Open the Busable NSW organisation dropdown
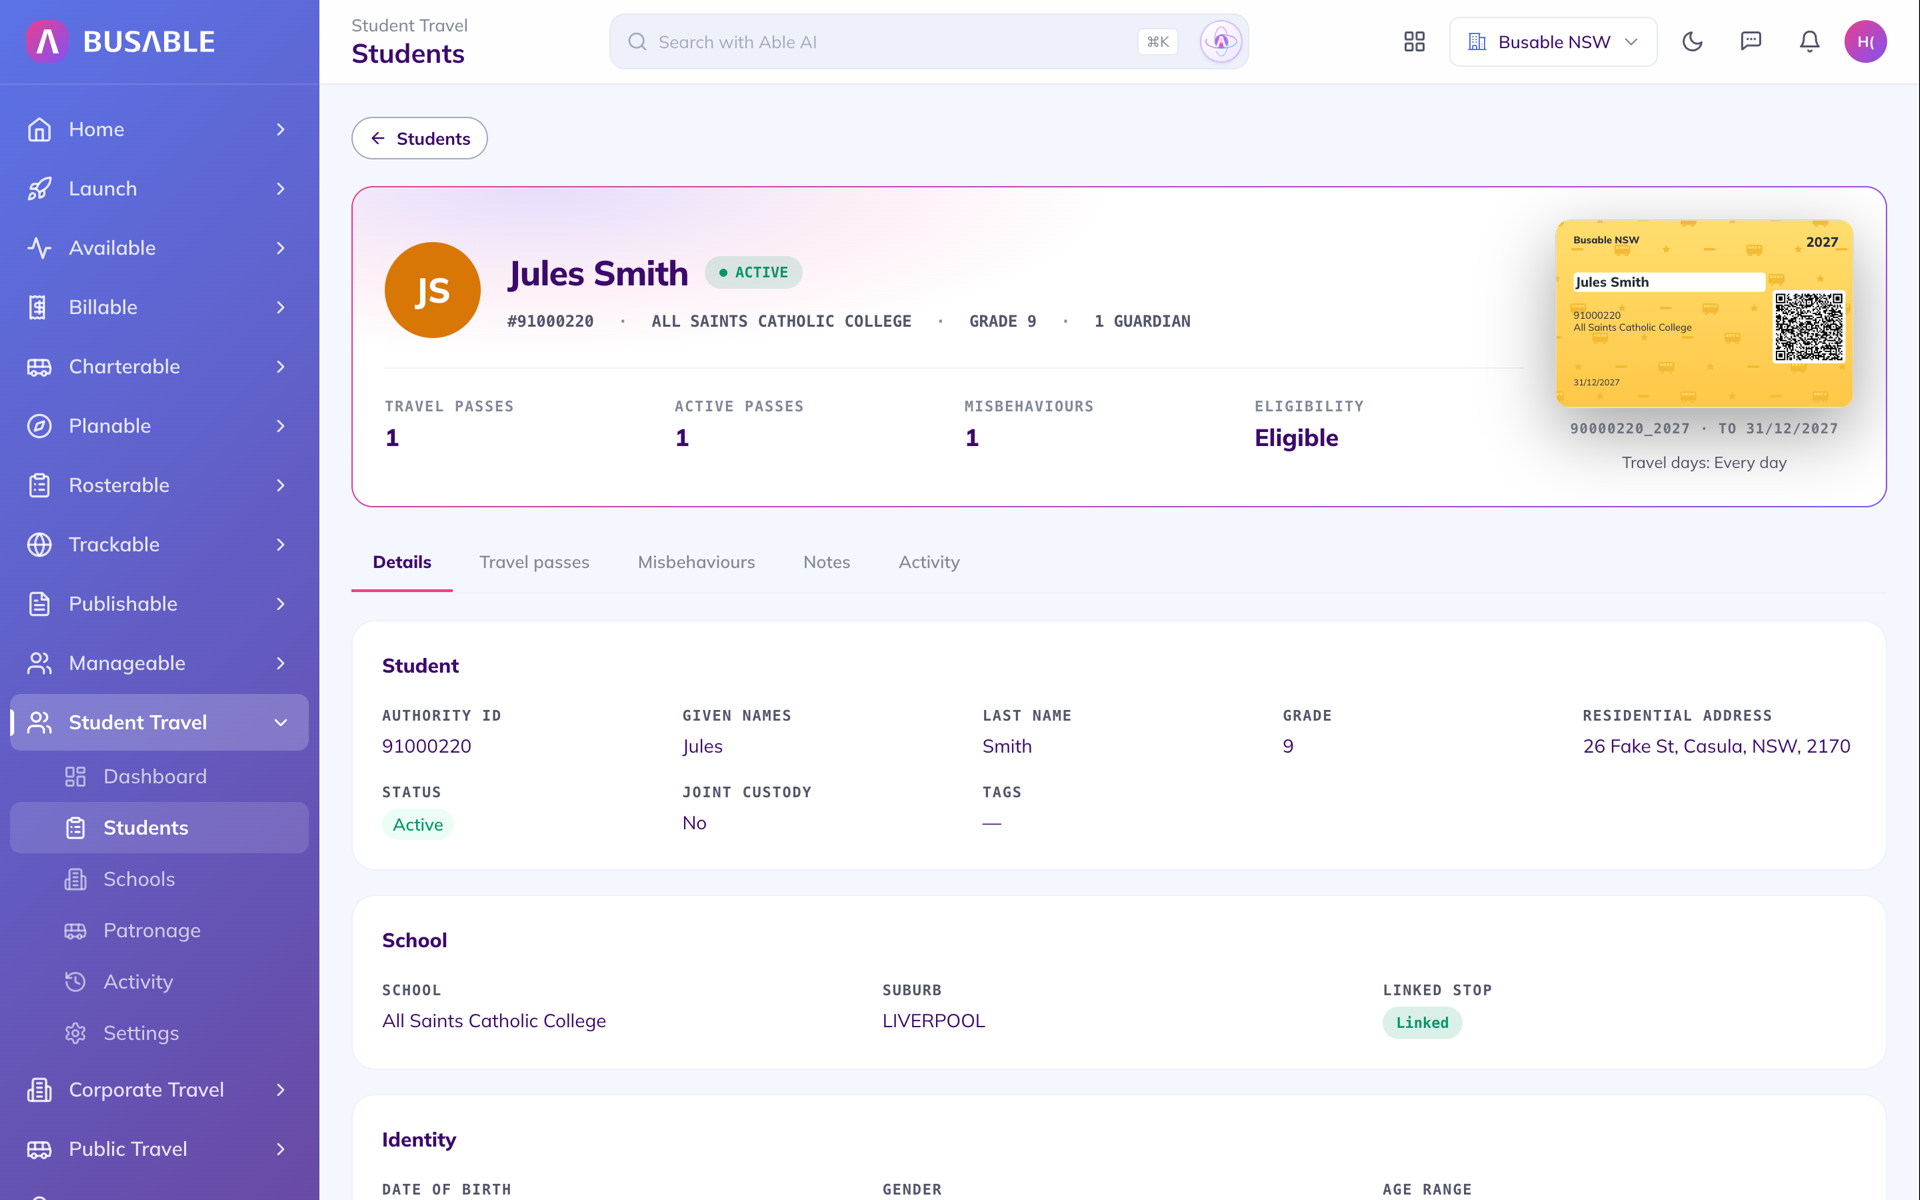 click(x=1552, y=42)
